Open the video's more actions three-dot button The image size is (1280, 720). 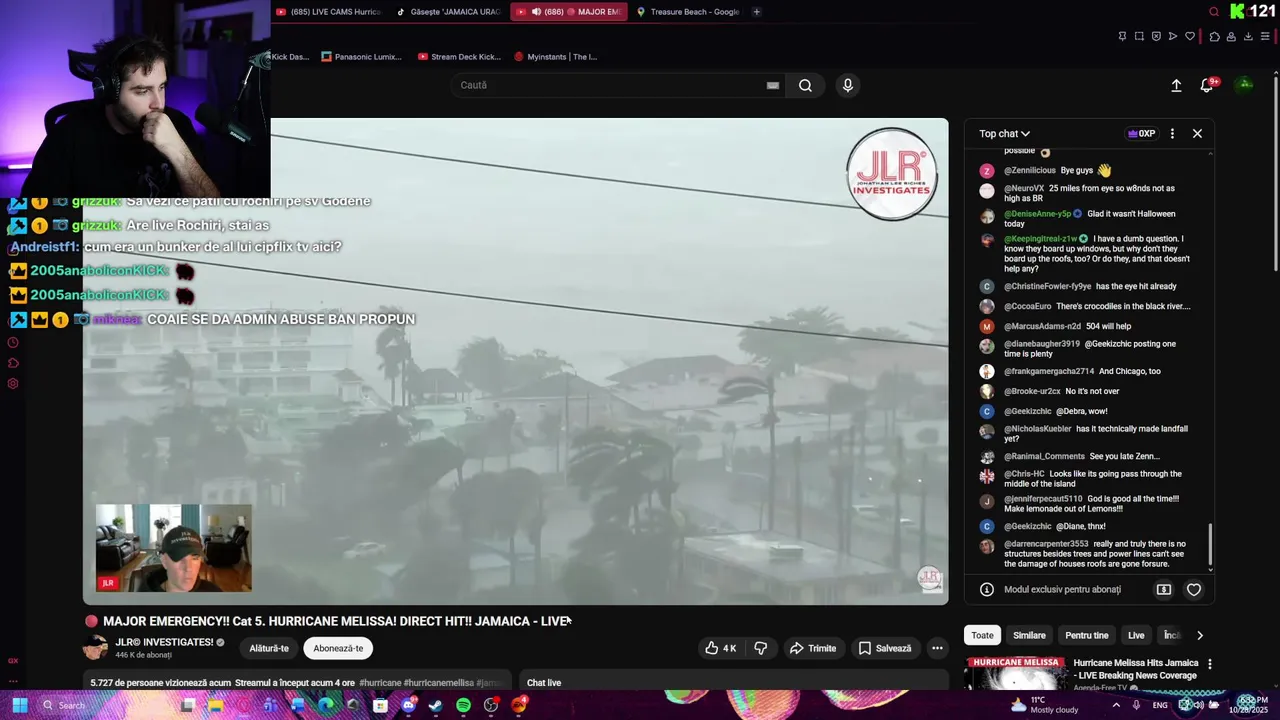(937, 648)
